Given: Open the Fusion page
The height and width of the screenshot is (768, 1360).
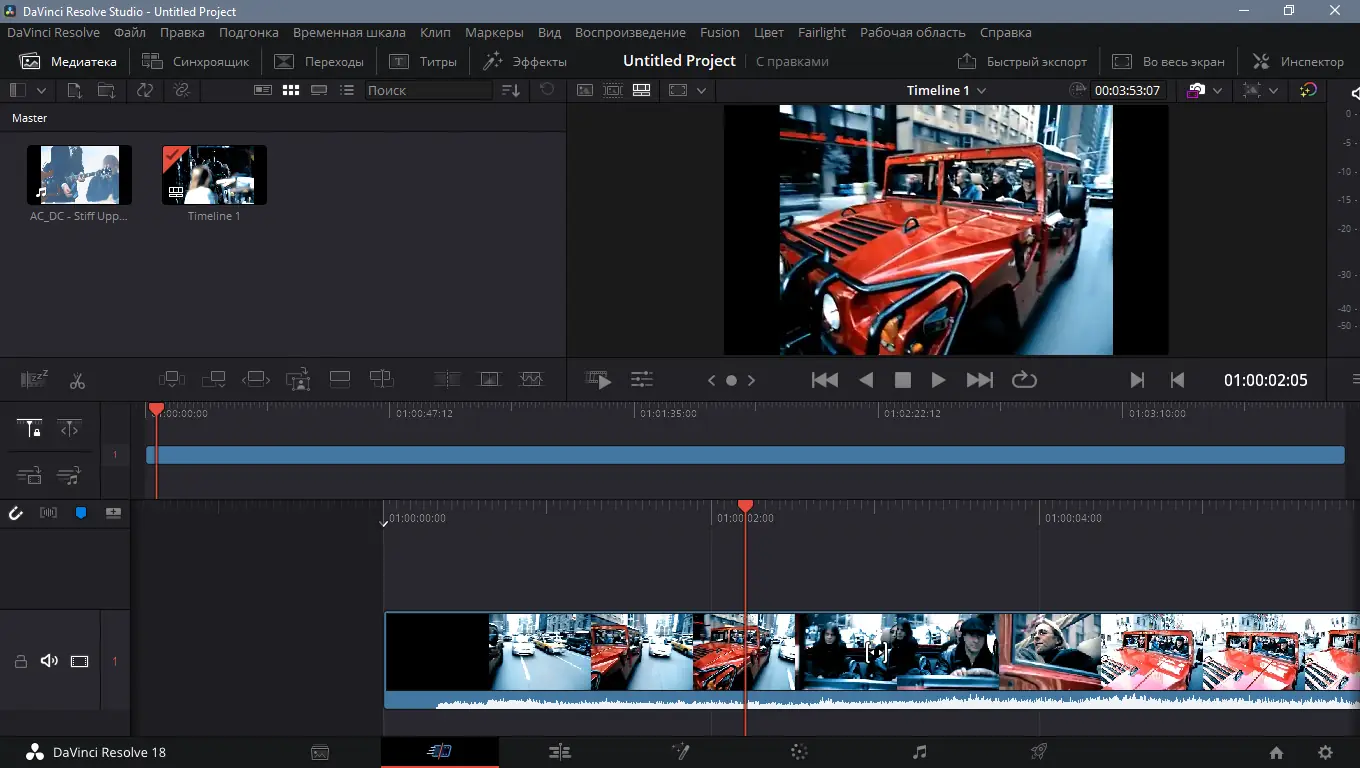Looking at the screenshot, I should (x=680, y=751).
